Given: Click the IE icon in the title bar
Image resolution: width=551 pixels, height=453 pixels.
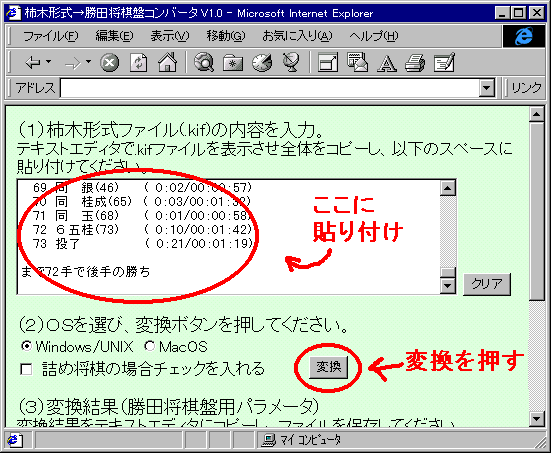Looking at the screenshot, I should click(13, 13).
